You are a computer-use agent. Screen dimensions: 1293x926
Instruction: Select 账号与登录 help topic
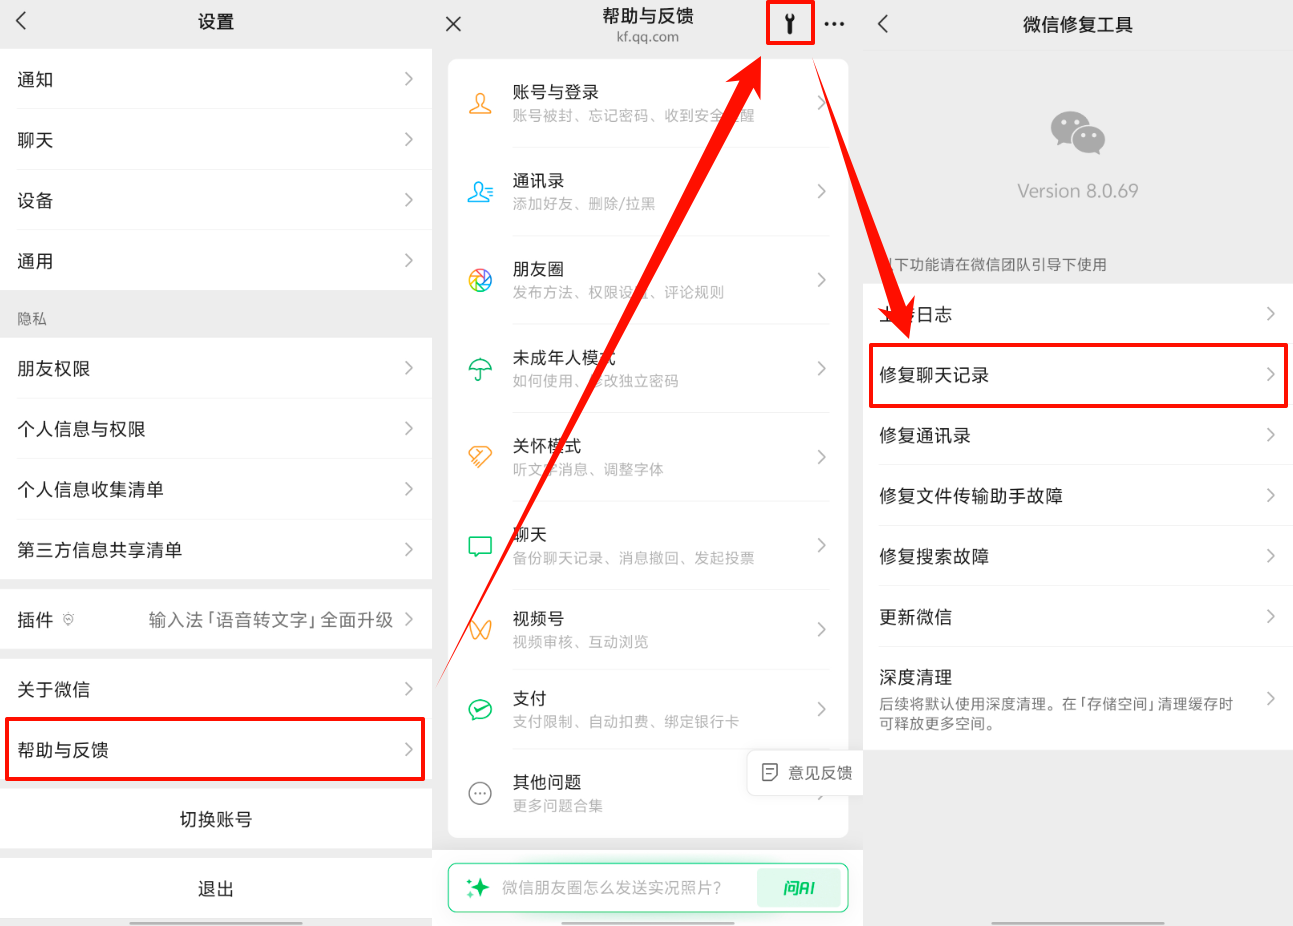click(x=648, y=103)
